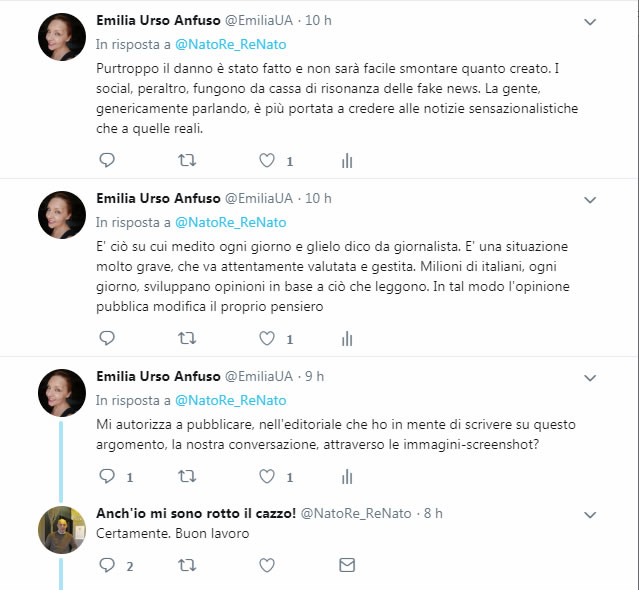Like the second tweet about 'opinione pubblica'
The image size is (639, 590).
click(267, 339)
